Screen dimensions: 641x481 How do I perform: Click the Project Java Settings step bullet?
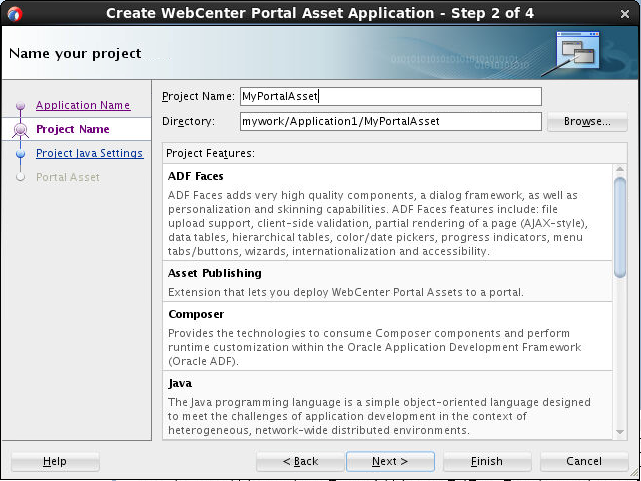[20, 154]
